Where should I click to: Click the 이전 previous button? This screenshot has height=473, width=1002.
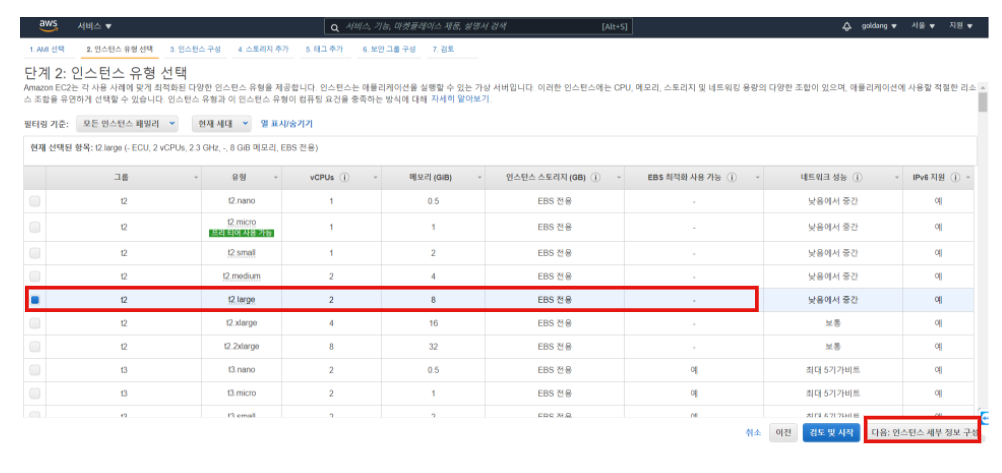pos(783,433)
